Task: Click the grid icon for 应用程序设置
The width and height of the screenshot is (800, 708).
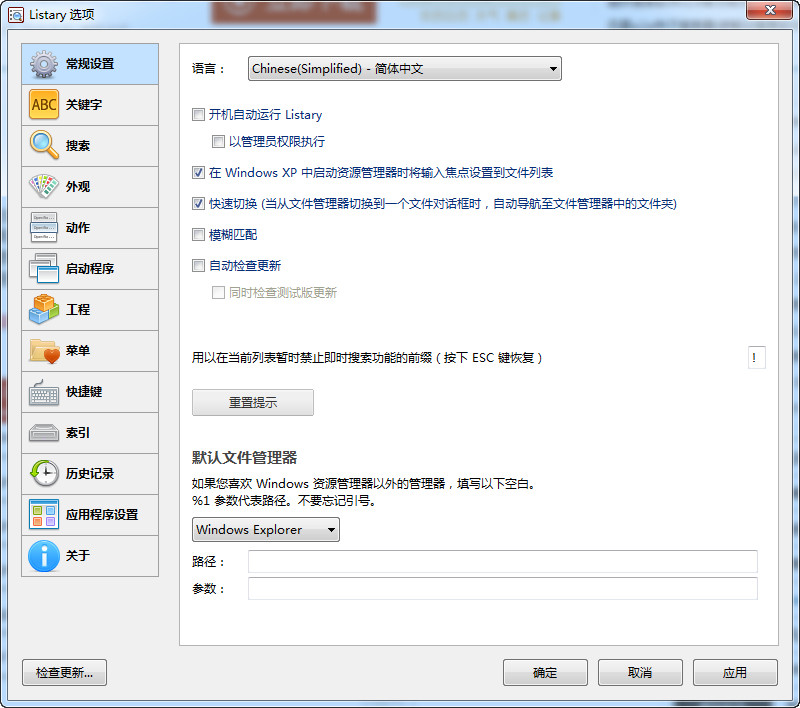Action: [x=44, y=515]
